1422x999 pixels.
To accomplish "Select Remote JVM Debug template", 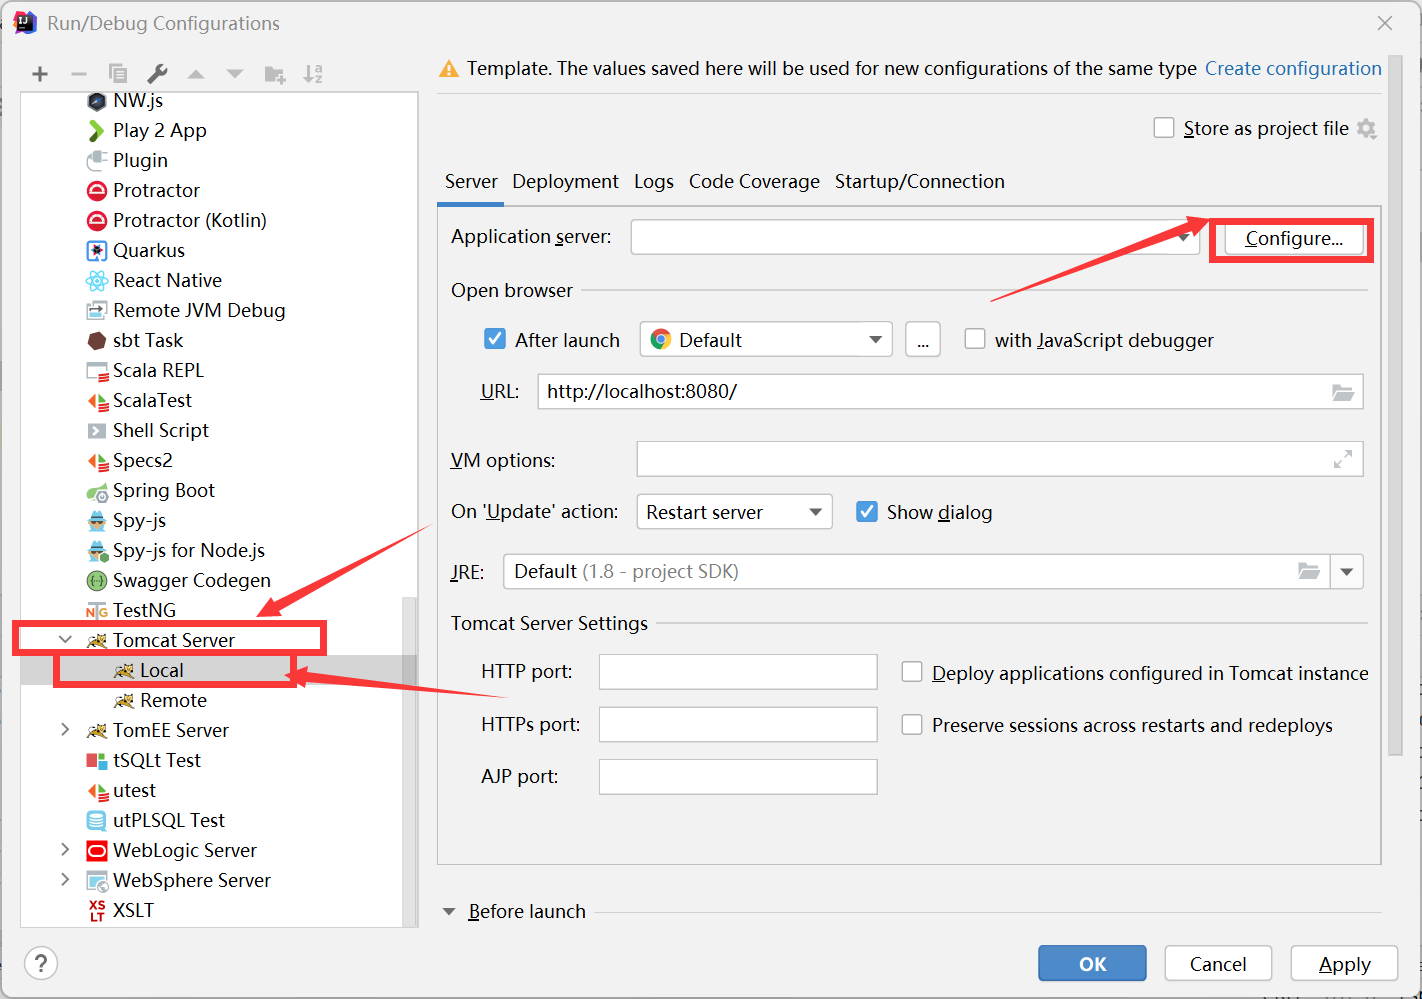I will coord(199,311).
